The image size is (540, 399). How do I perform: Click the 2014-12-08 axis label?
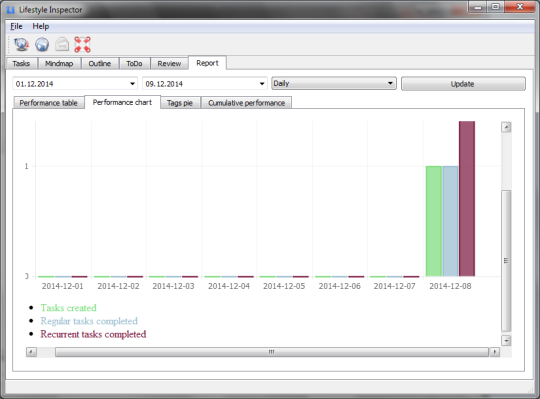tap(450, 286)
